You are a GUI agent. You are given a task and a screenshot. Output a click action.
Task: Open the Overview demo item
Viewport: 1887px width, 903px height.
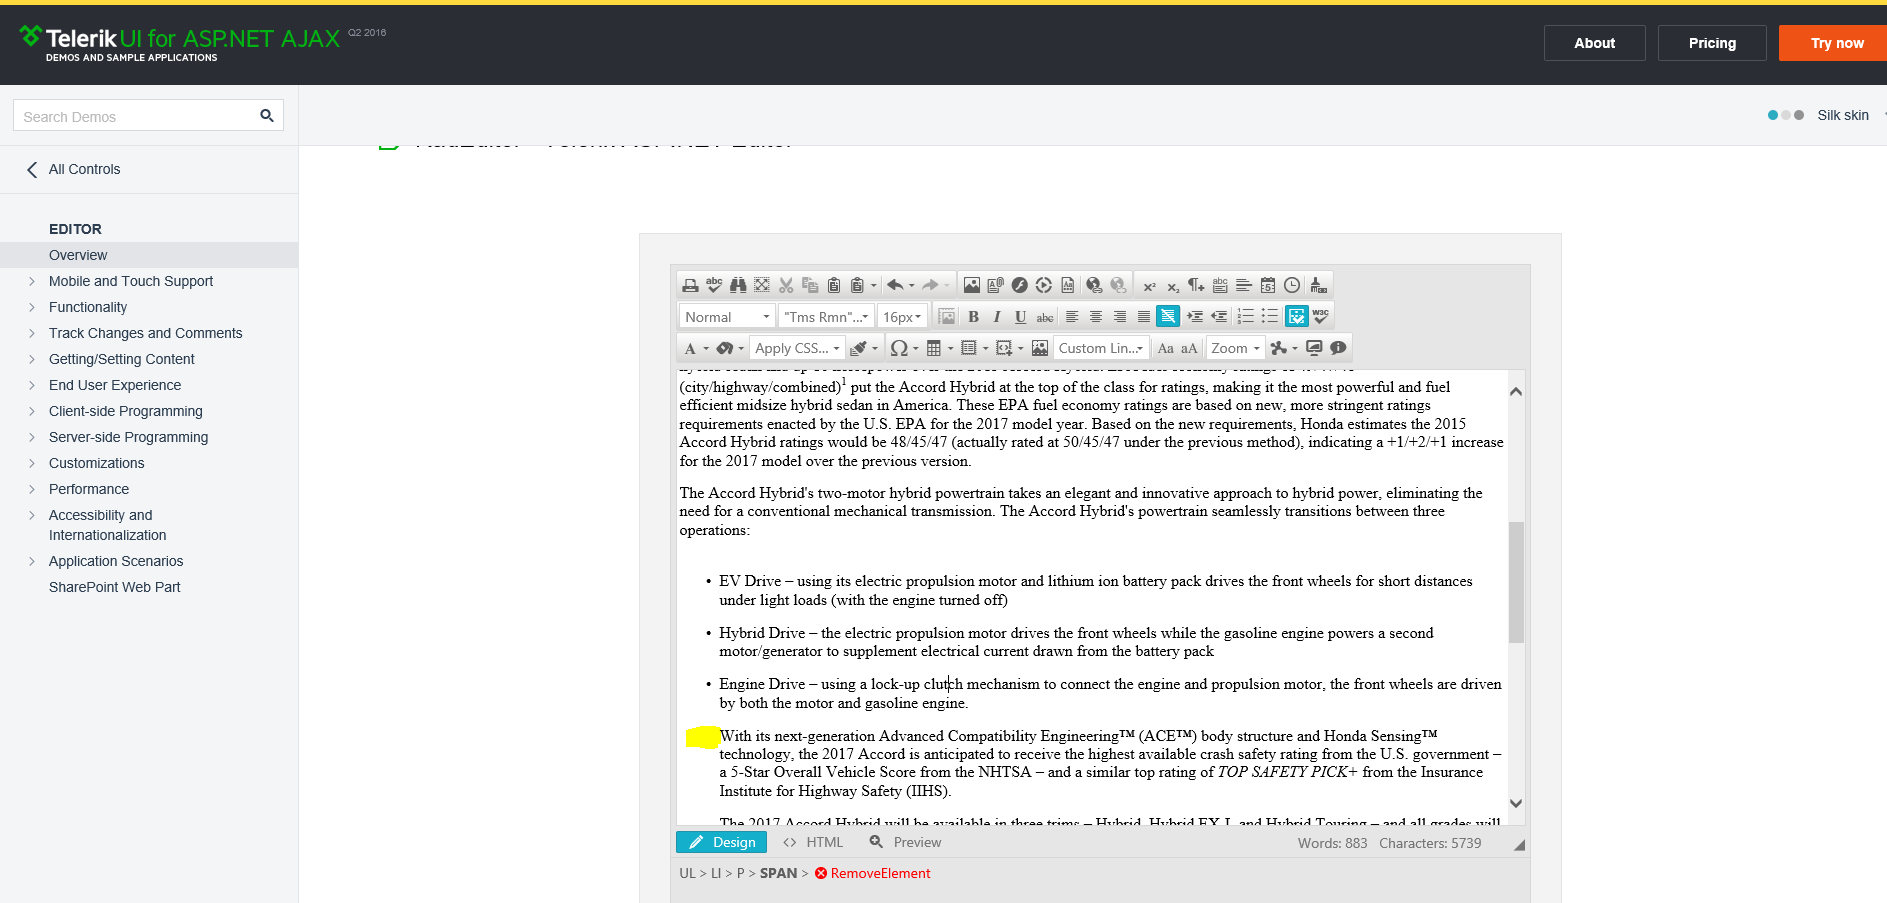pos(78,255)
